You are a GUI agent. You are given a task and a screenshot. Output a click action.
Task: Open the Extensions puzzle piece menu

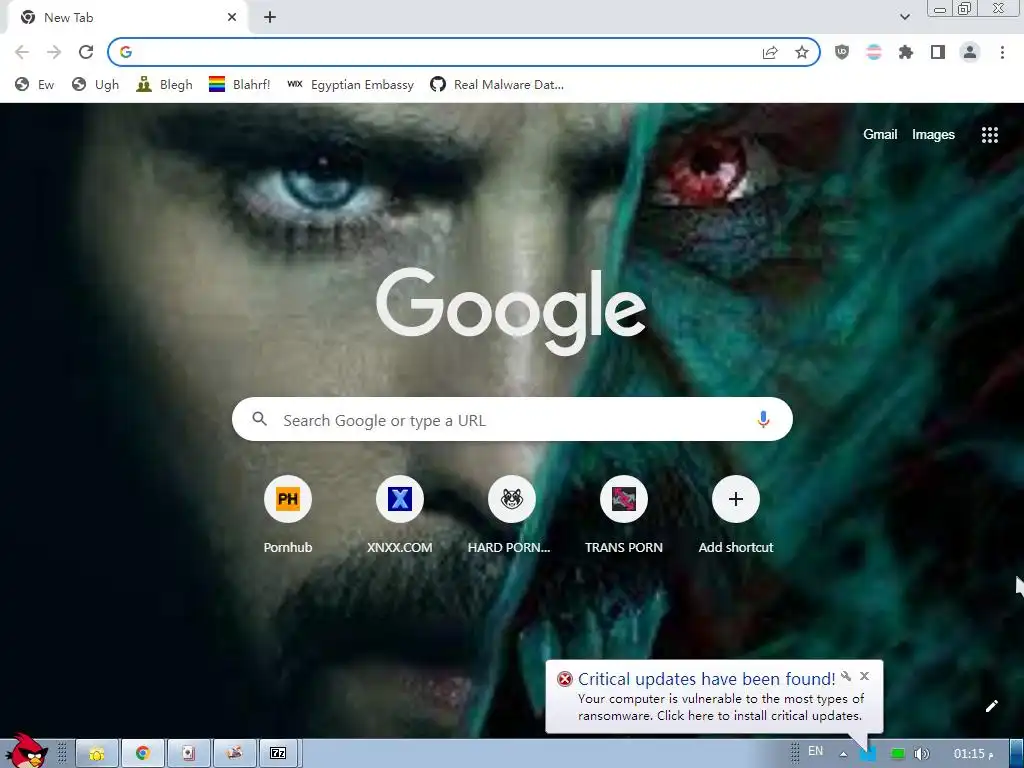(906, 52)
